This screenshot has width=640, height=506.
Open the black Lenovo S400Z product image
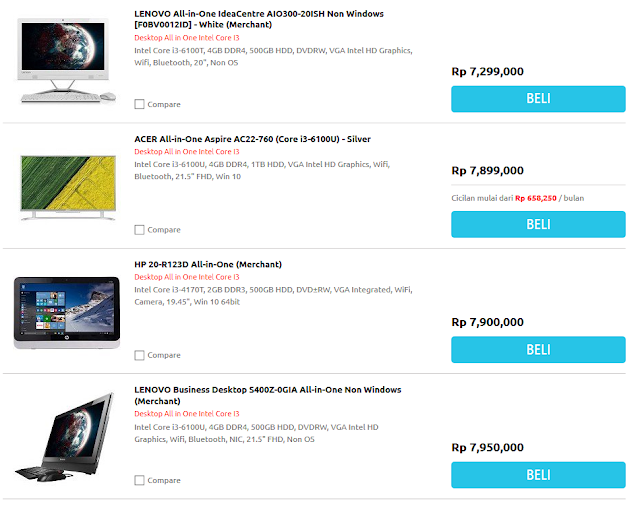(x=65, y=437)
